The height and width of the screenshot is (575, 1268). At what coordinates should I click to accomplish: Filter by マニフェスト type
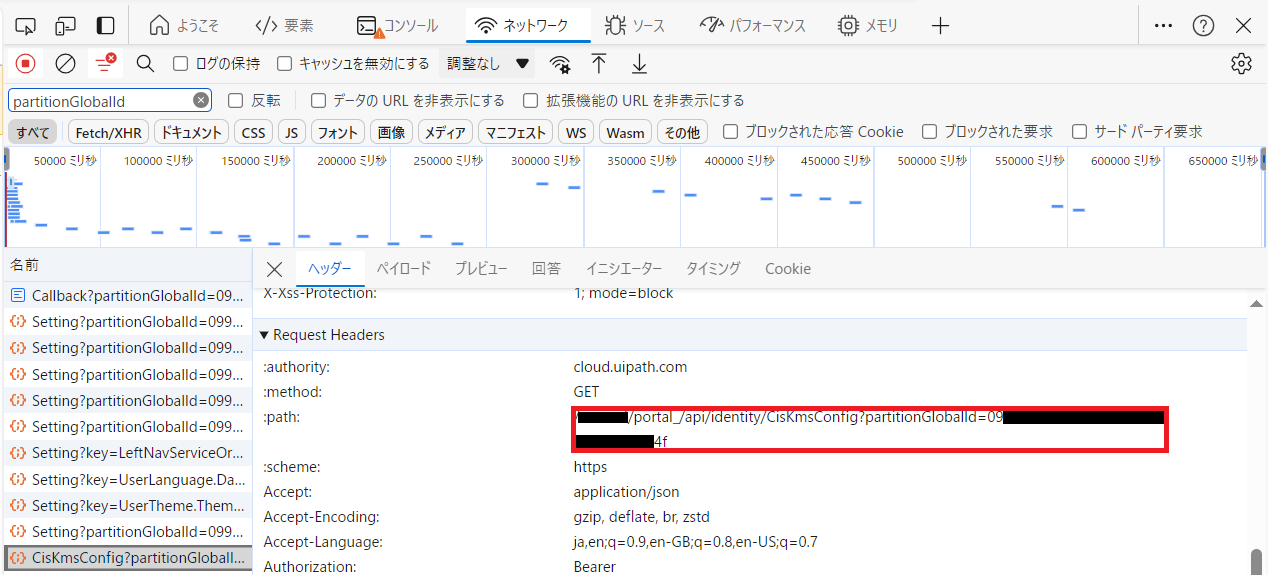516,132
